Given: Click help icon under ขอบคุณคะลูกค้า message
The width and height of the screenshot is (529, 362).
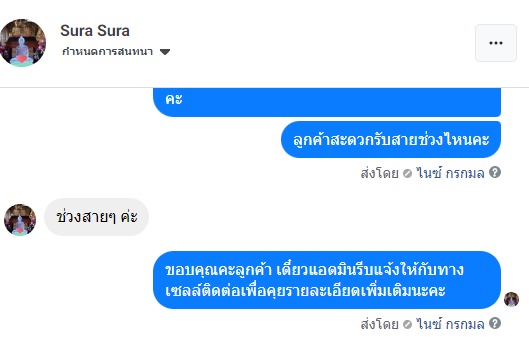Looking at the screenshot, I should (x=495, y=323).
